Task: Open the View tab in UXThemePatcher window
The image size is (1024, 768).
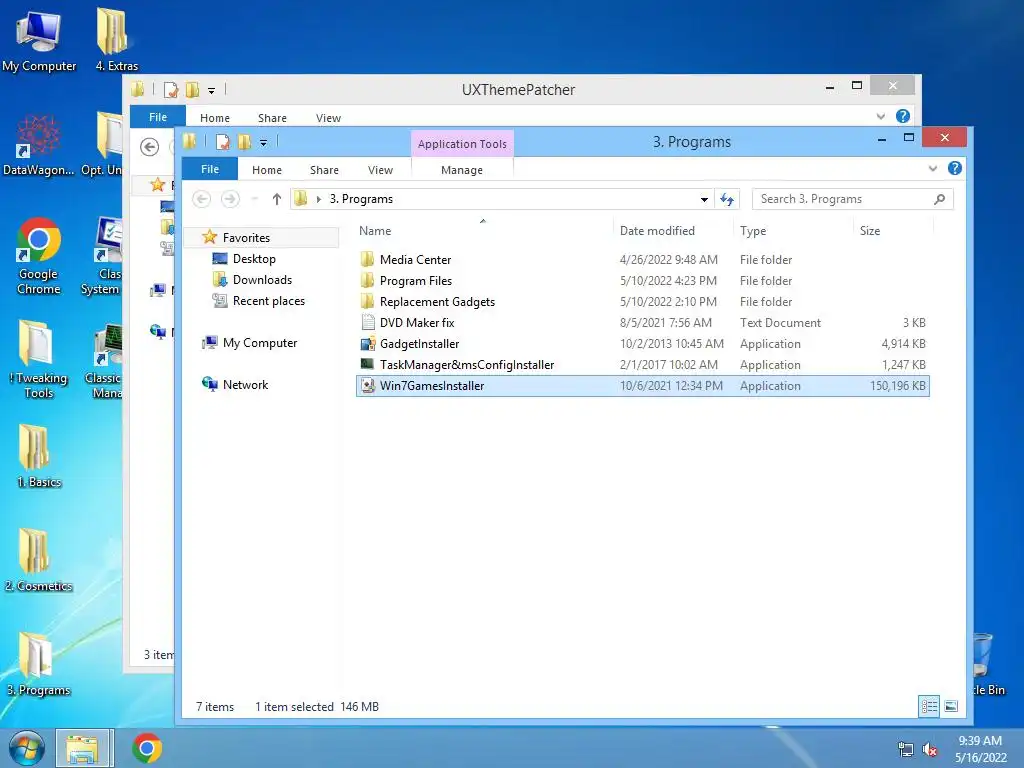Action: (328, 118)
